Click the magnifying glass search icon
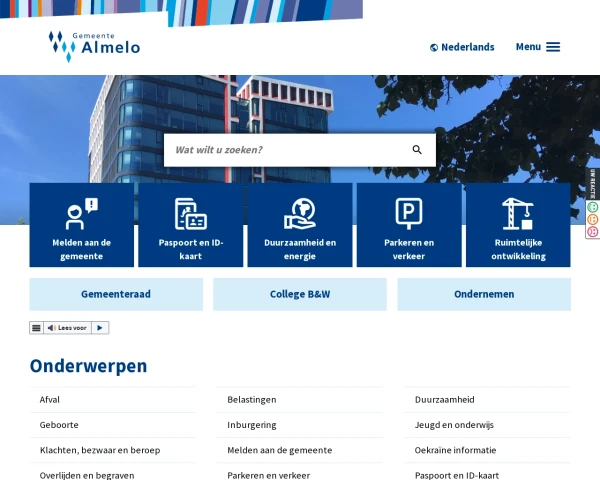The image size is (600, 480). pos(417,150)
